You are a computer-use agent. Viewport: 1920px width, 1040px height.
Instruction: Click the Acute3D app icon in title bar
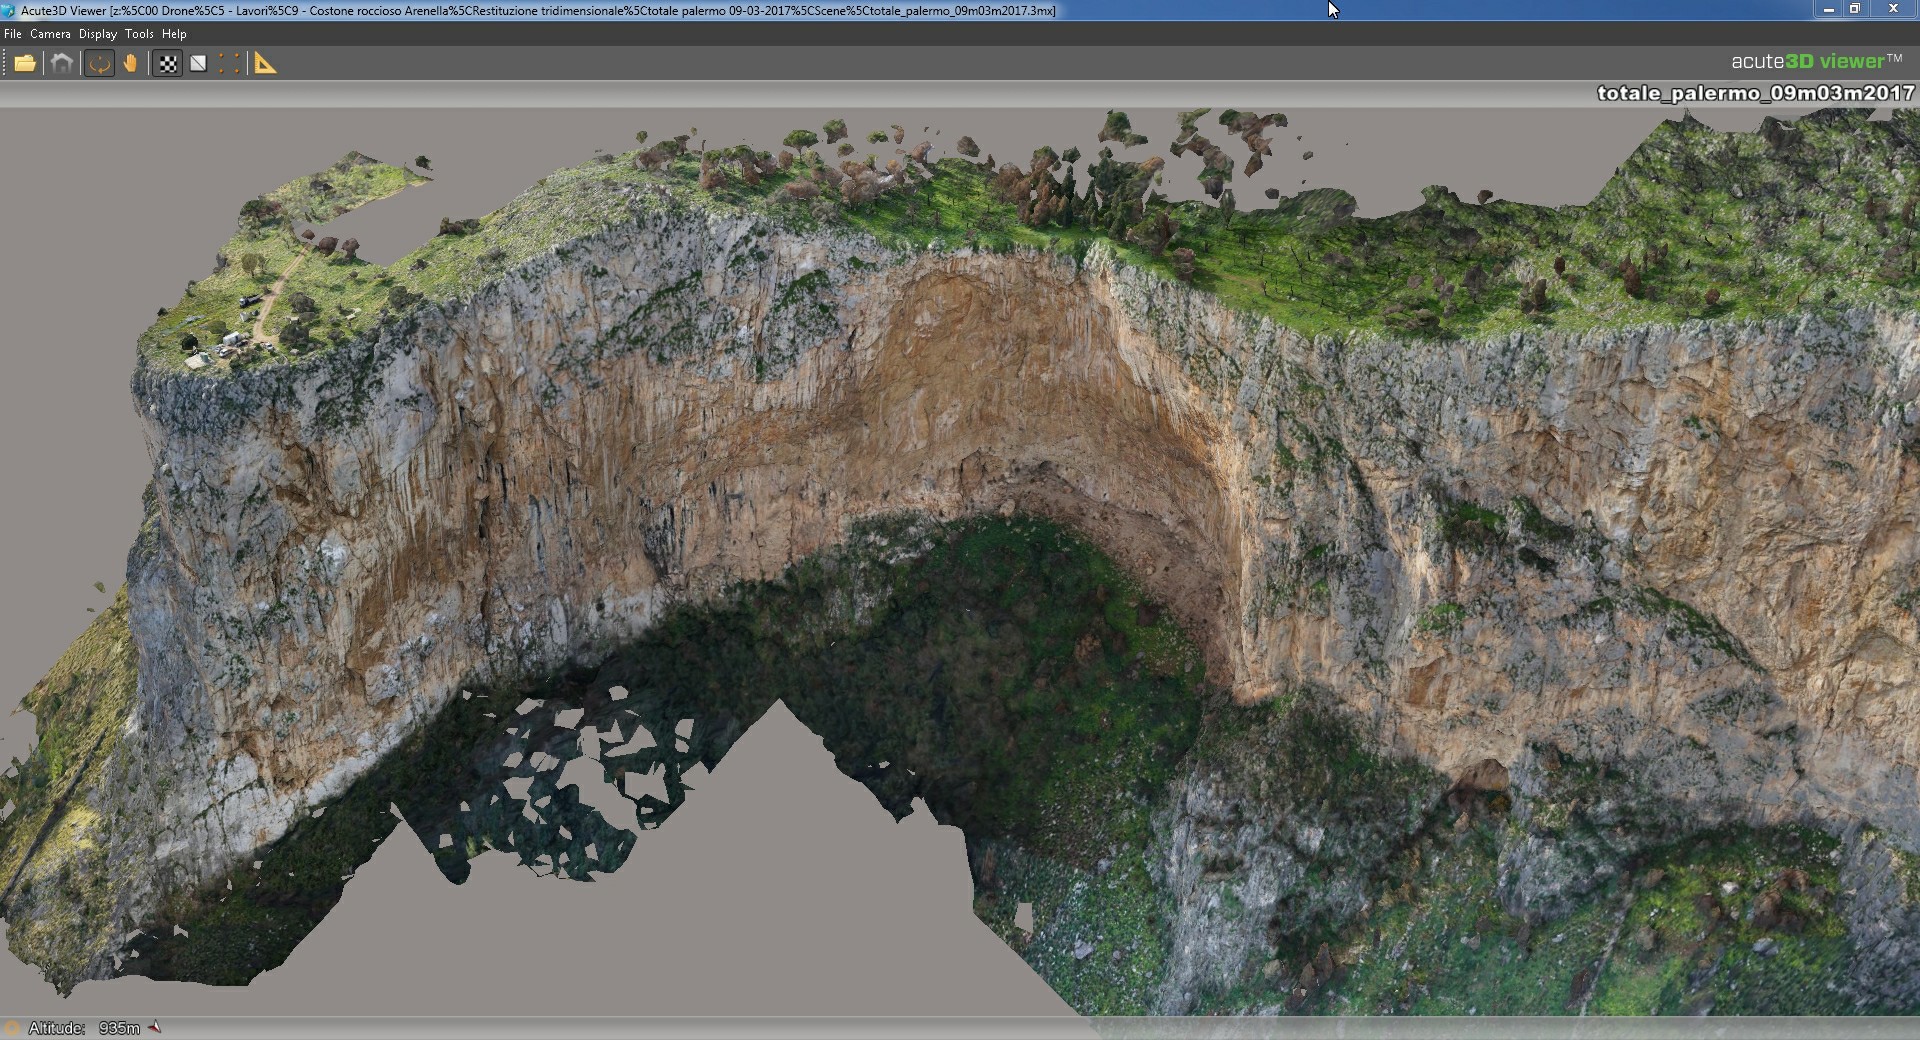coord(9,10)
